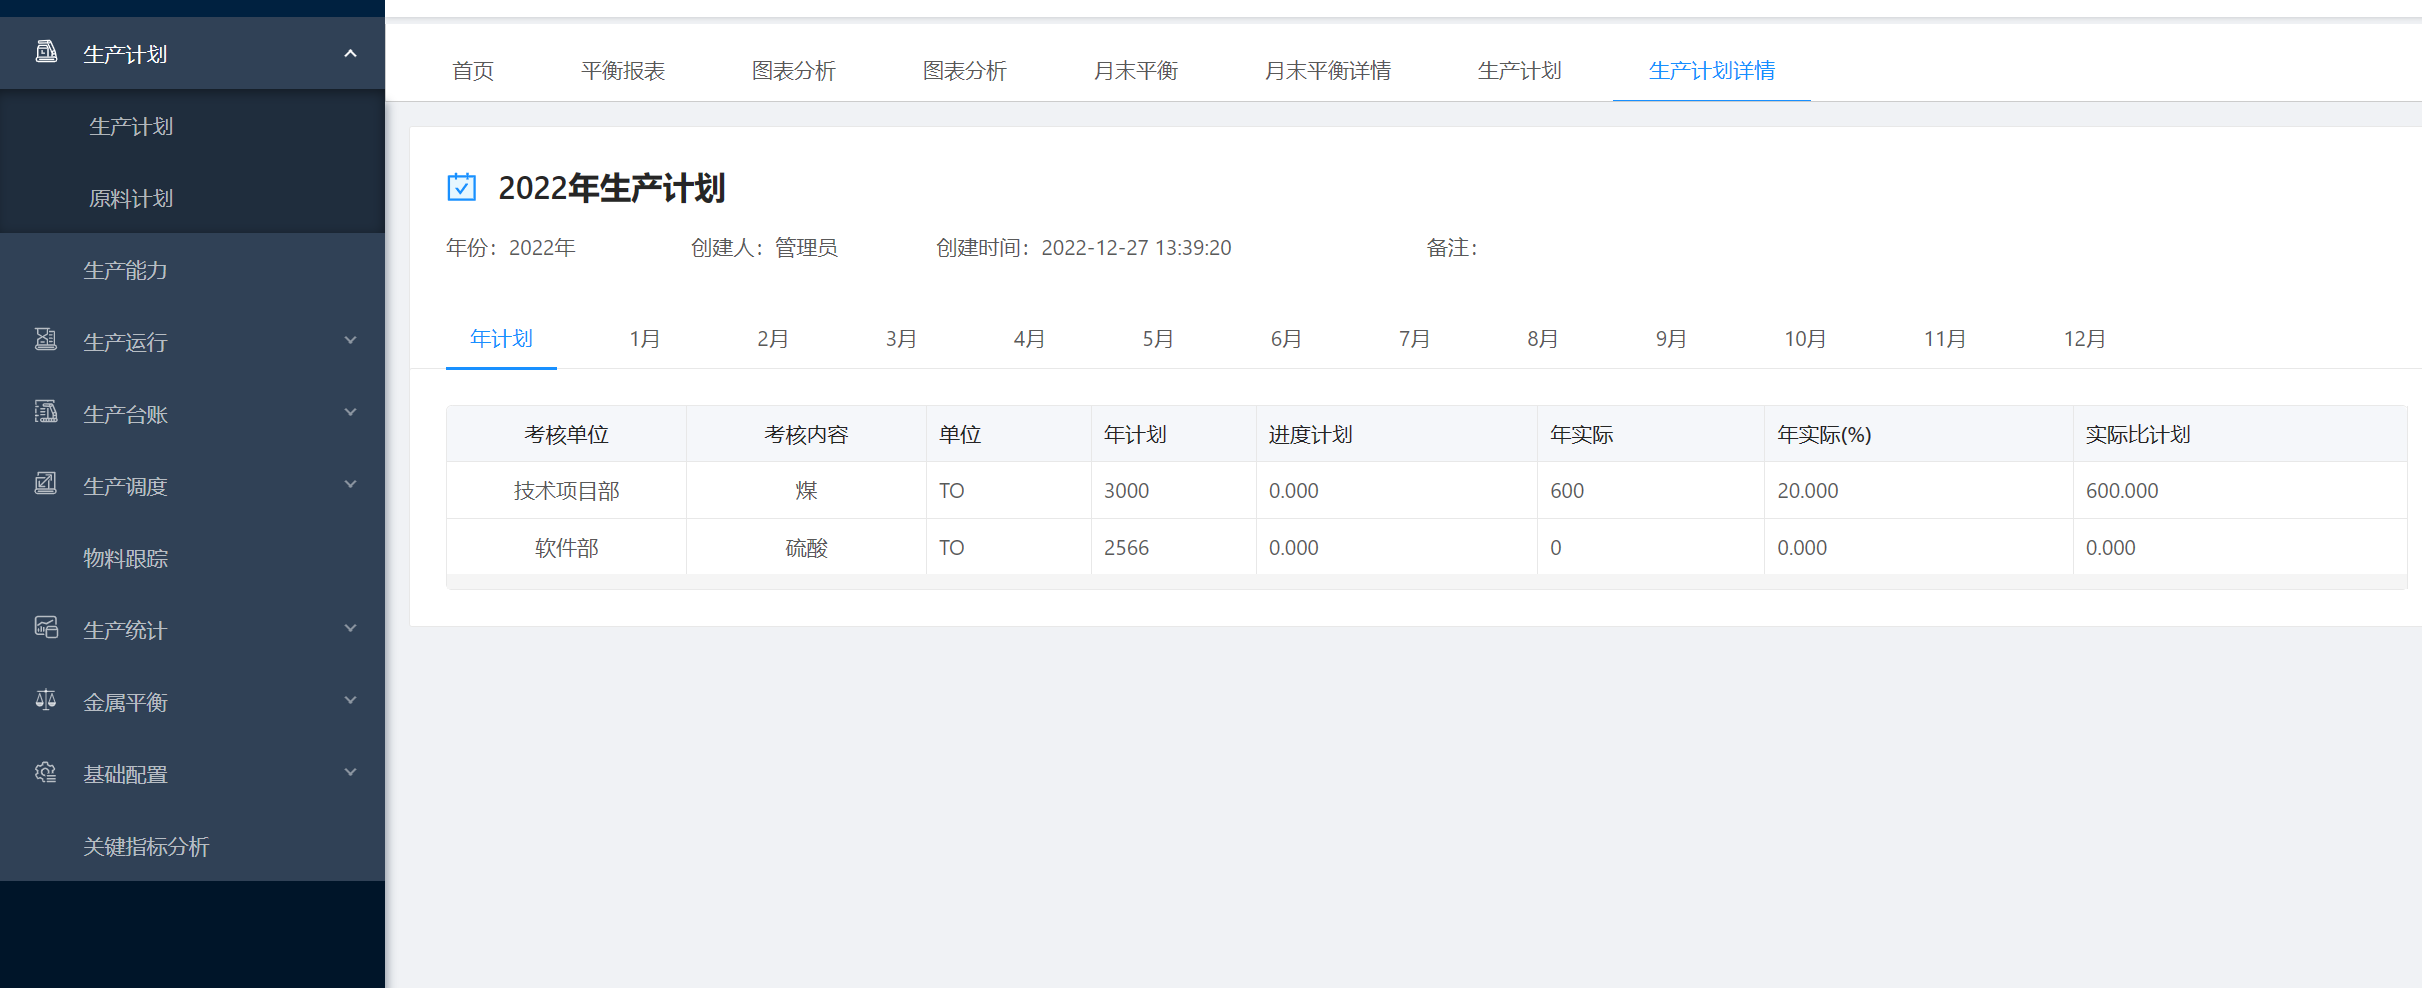The image size is (2422, 988).
Task: Select the 5月 tab
Action: 1158,339
